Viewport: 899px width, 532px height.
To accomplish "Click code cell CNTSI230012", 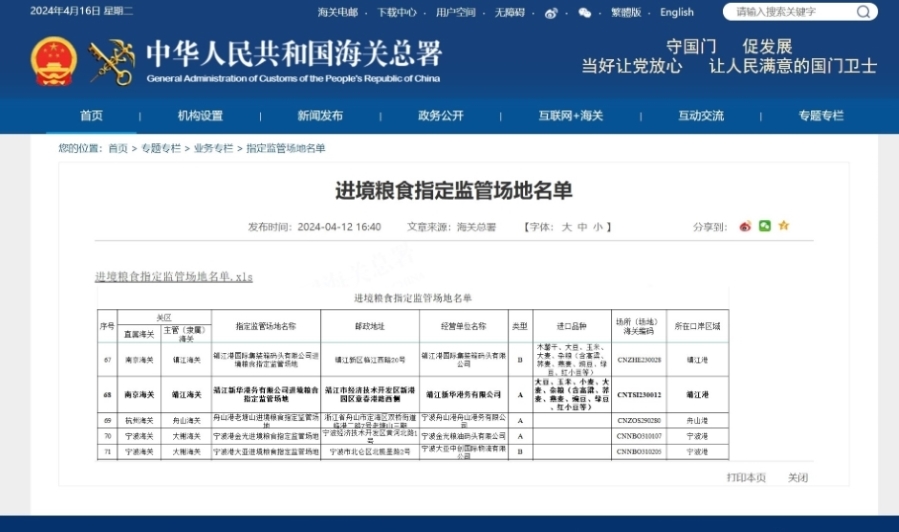I will coord(639,394).
